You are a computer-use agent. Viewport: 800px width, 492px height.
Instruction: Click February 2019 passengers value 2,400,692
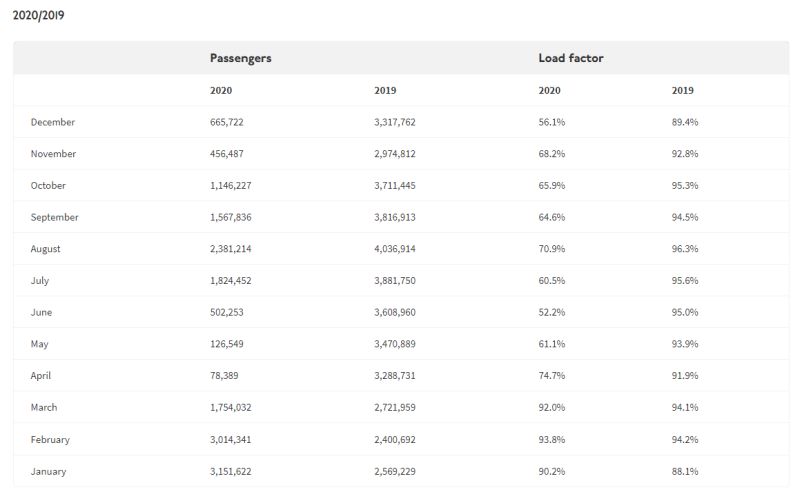(x=394, y=439)
